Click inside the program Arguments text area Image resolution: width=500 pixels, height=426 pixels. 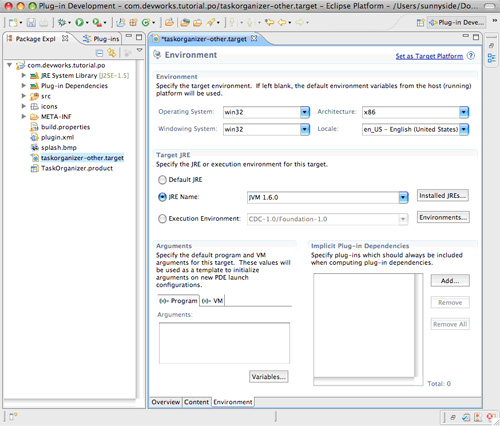(224, 343)
